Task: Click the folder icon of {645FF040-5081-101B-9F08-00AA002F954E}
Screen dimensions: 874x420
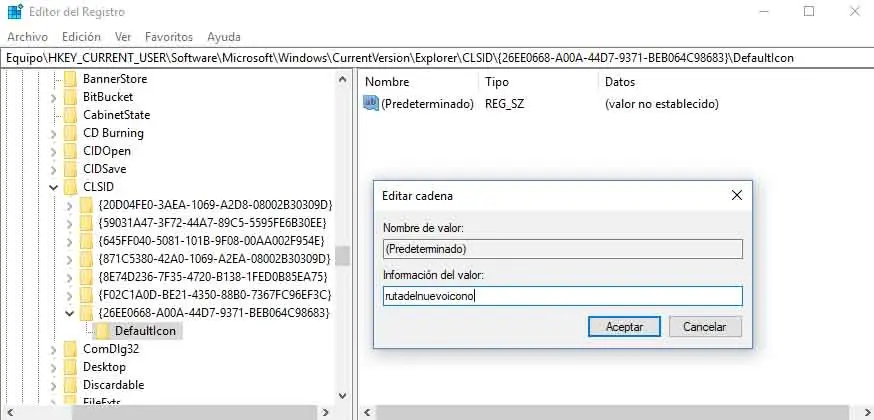Action: pos(86,241)
